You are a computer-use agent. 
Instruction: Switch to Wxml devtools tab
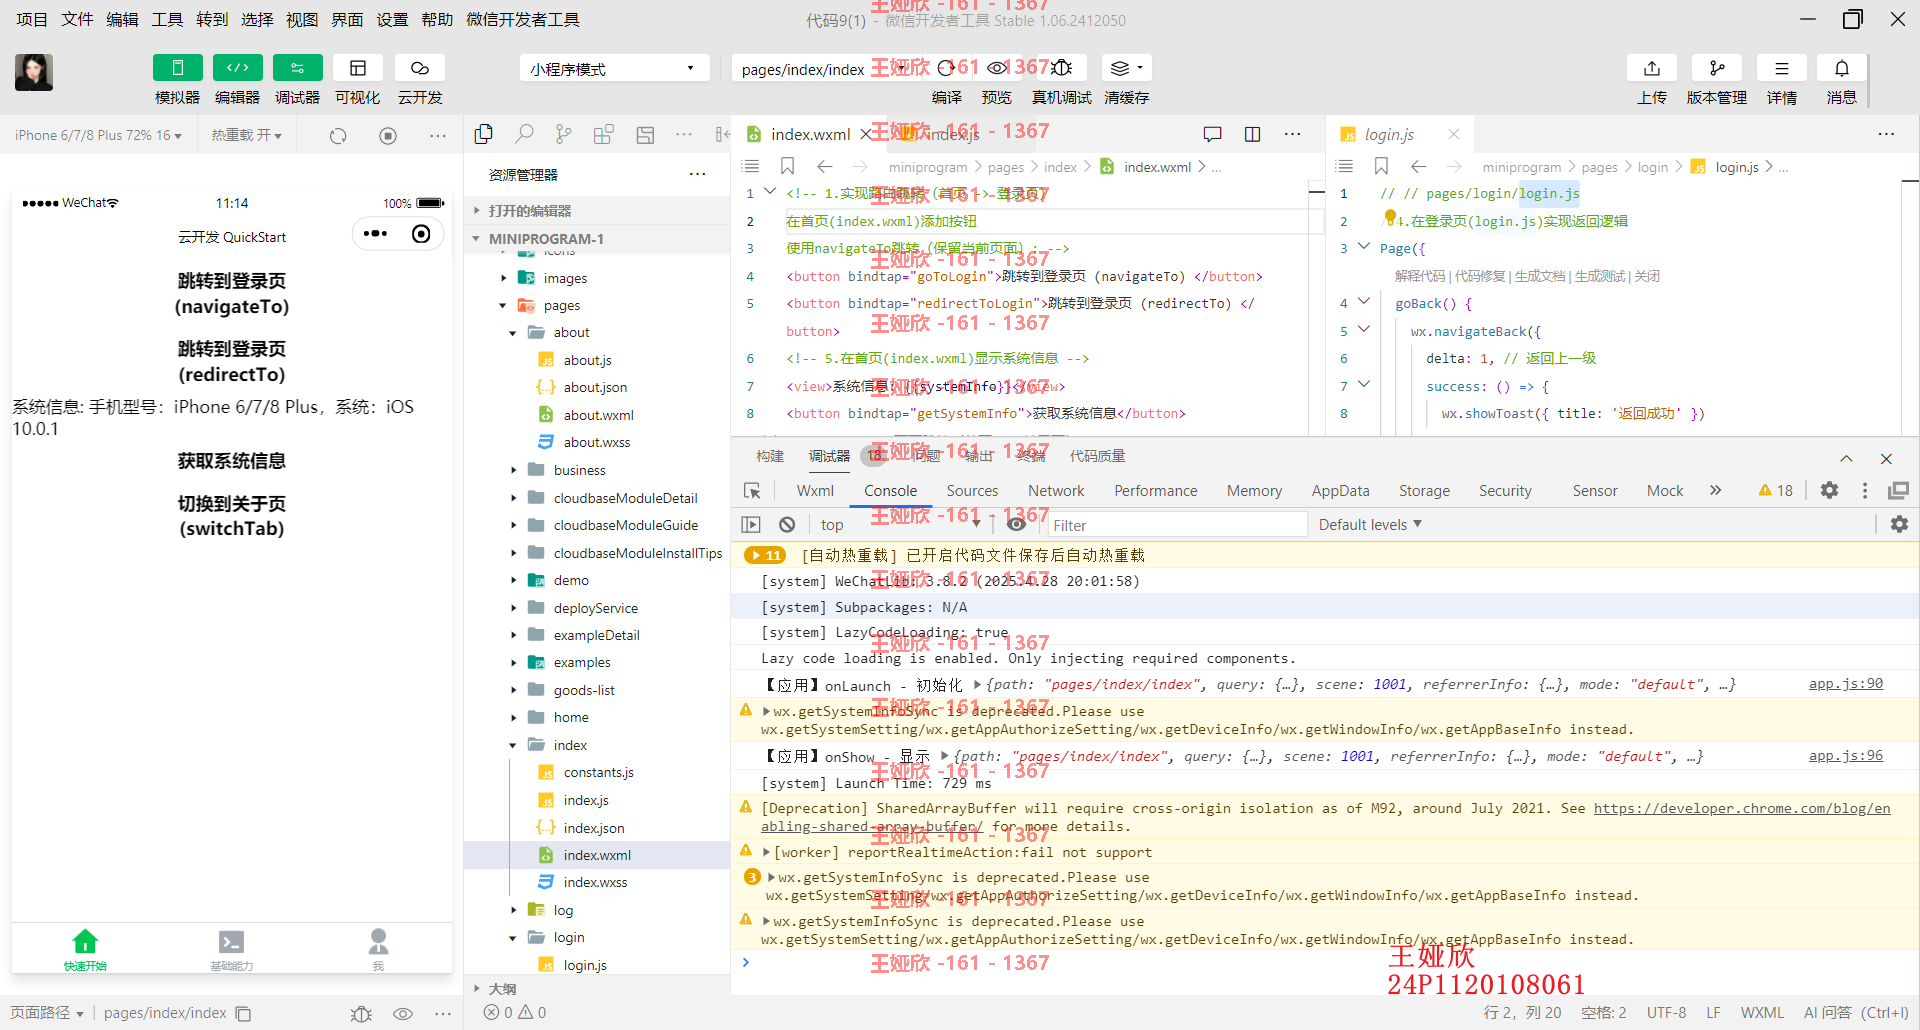tap(815, 490)
